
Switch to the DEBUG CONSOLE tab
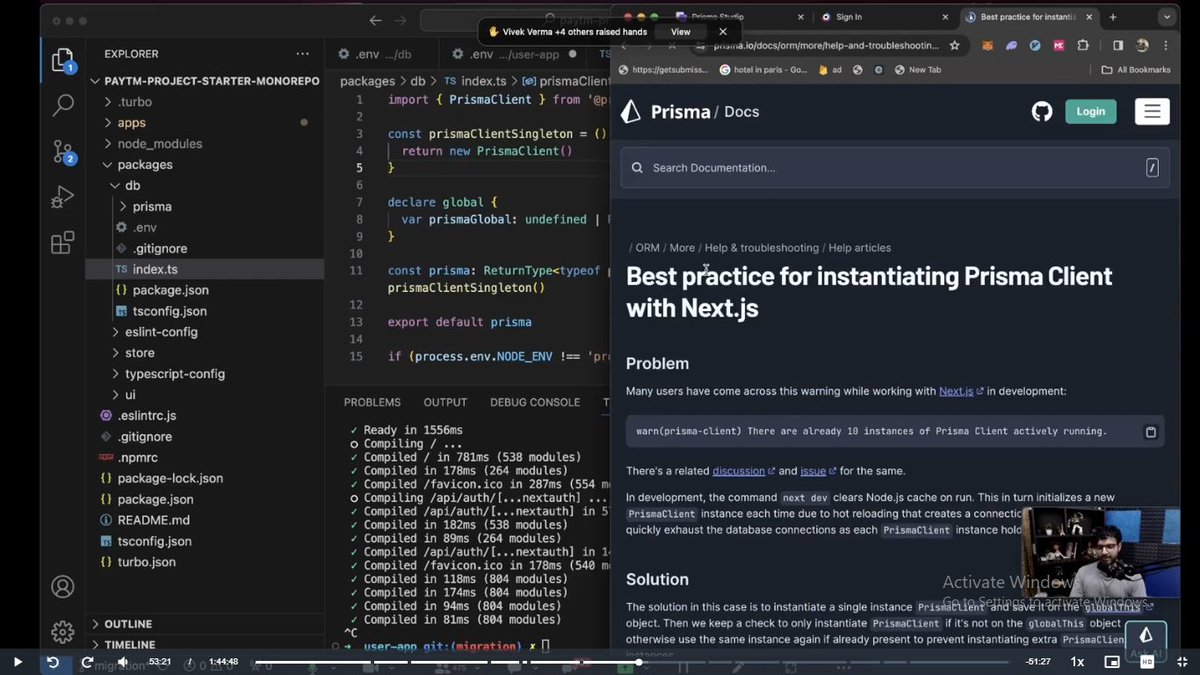coord(535,402)
